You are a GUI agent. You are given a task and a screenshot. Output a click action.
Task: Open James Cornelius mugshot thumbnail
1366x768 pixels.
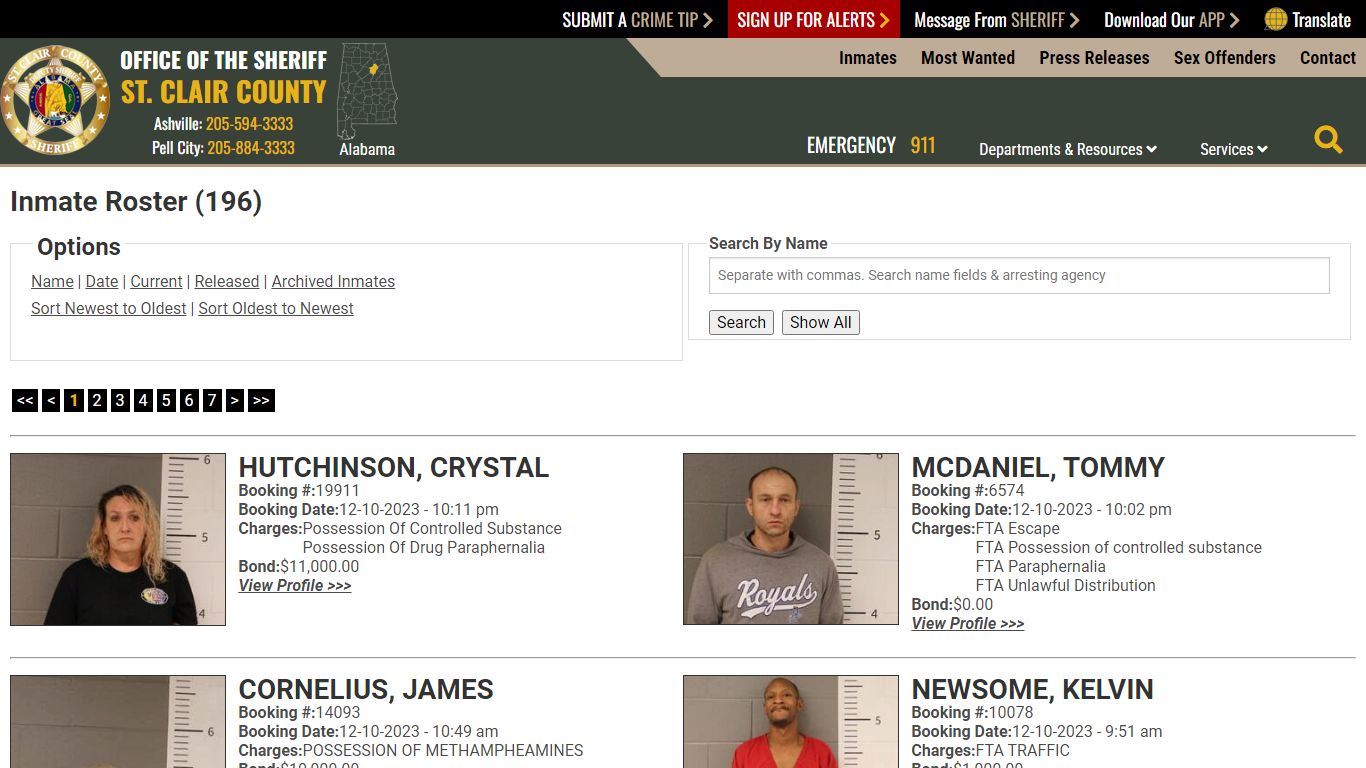point(118,721)
